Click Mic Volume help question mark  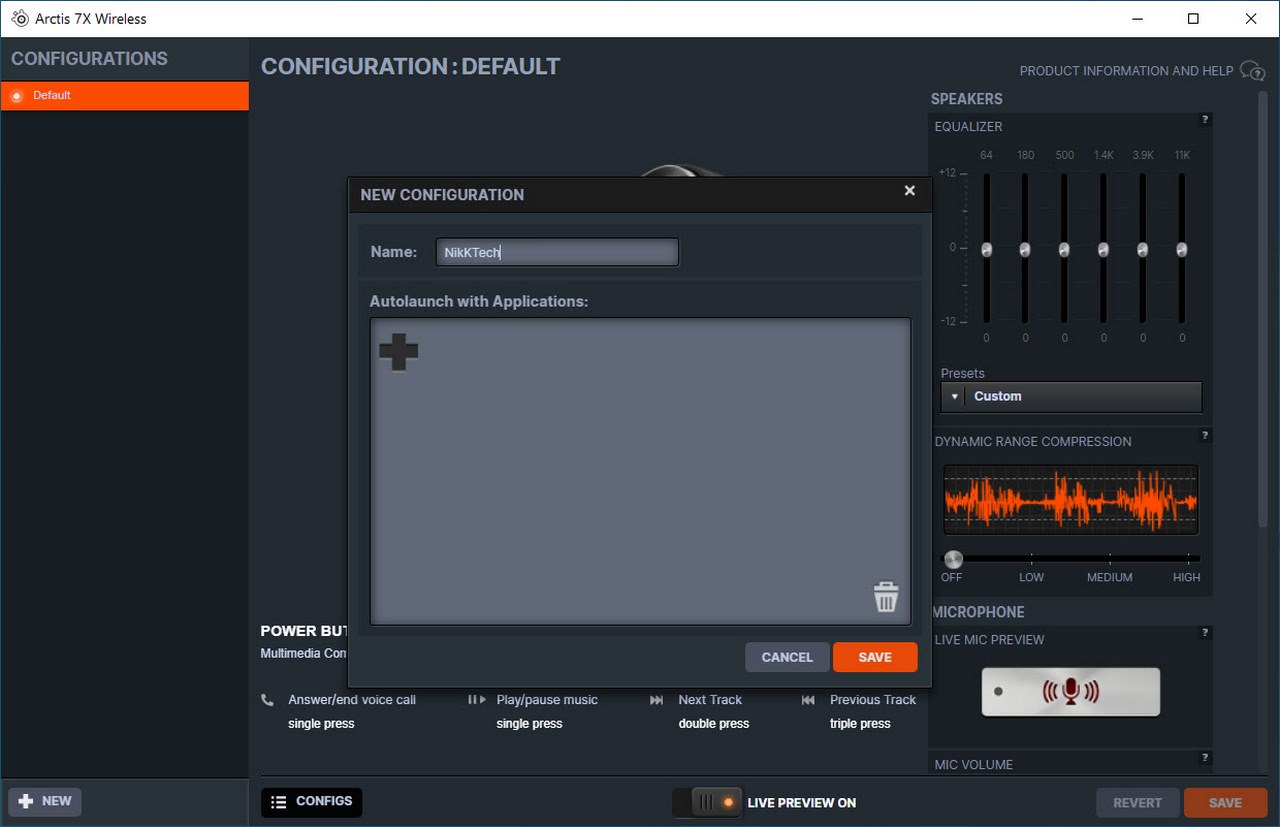pyautogui.click(x=1205, y=758)
